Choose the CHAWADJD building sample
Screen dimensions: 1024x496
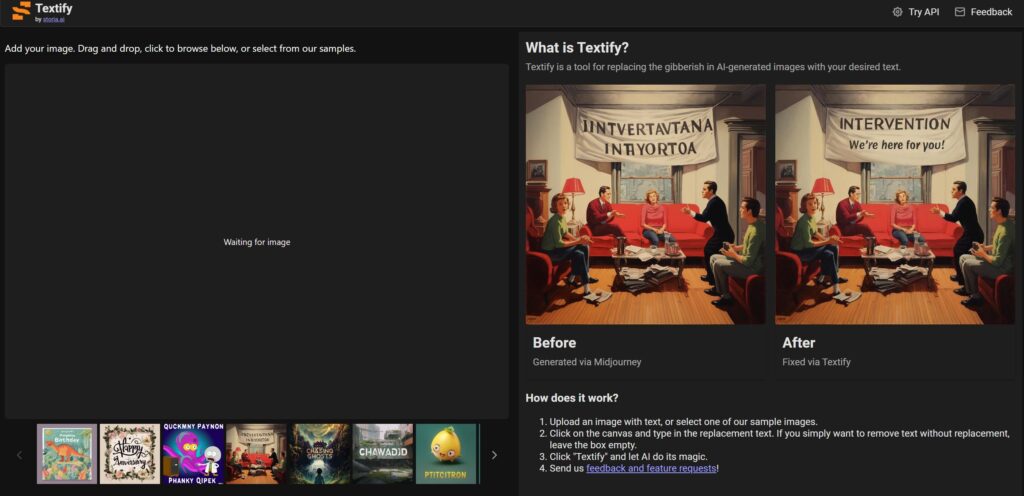(x=383, y=454)
